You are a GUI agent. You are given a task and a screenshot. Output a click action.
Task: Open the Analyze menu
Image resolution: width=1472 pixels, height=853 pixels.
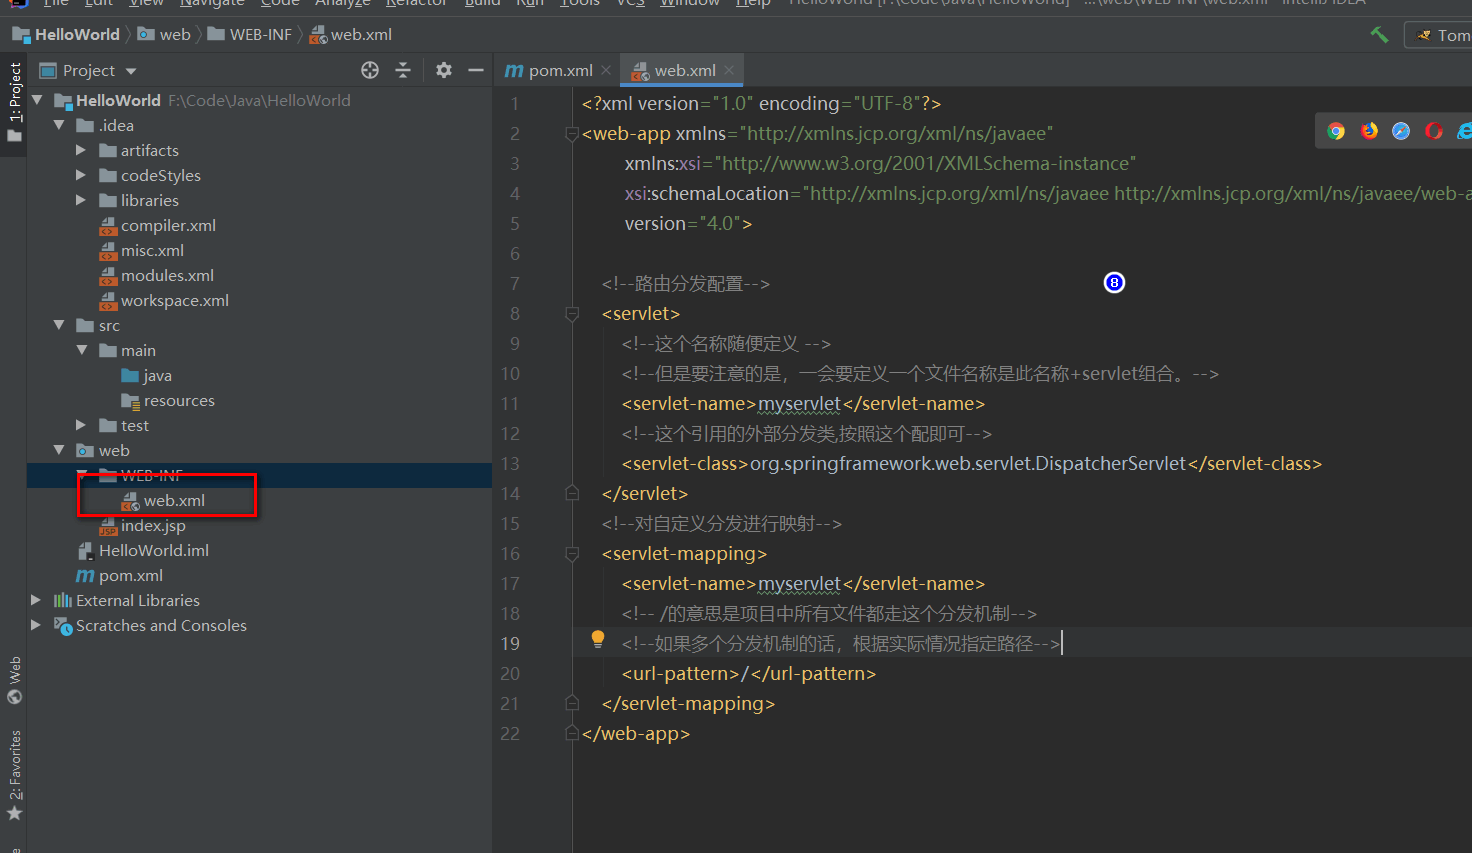(343, 4)
